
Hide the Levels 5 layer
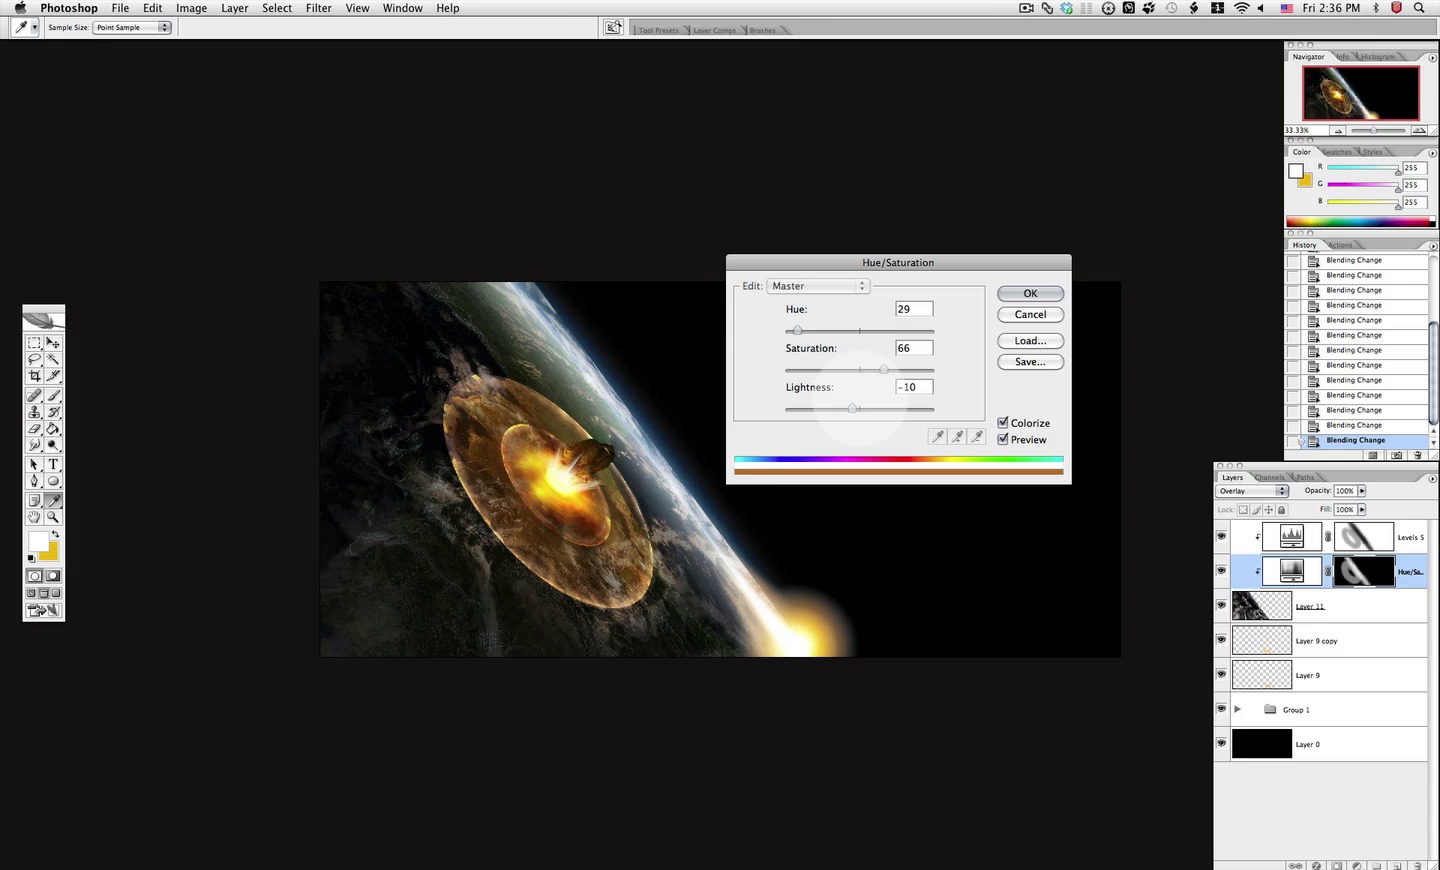tap(1221, 536)
